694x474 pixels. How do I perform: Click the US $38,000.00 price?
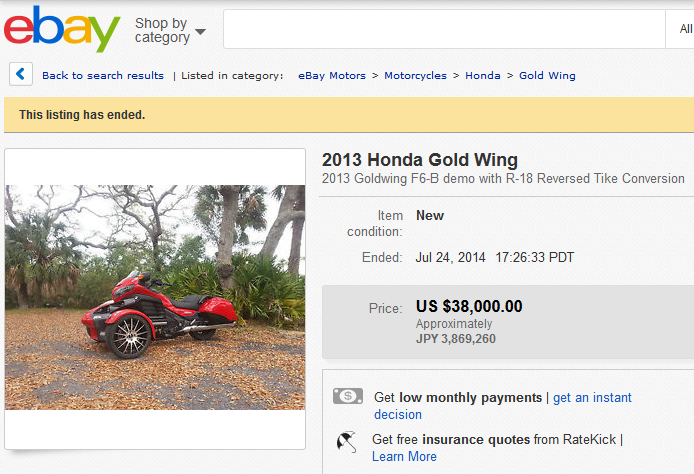pyautogui.click(x=469, y=307)
